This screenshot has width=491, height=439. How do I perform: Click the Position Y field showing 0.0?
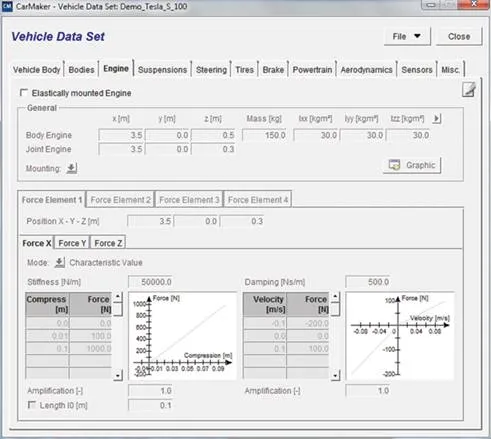pos(196,221)
